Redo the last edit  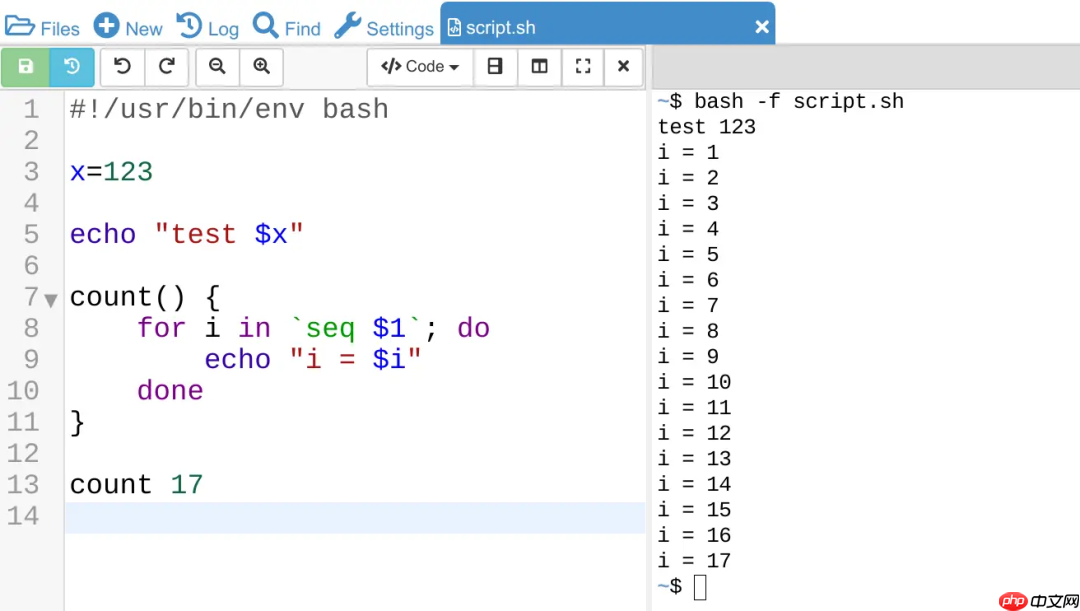click(166, 67)
